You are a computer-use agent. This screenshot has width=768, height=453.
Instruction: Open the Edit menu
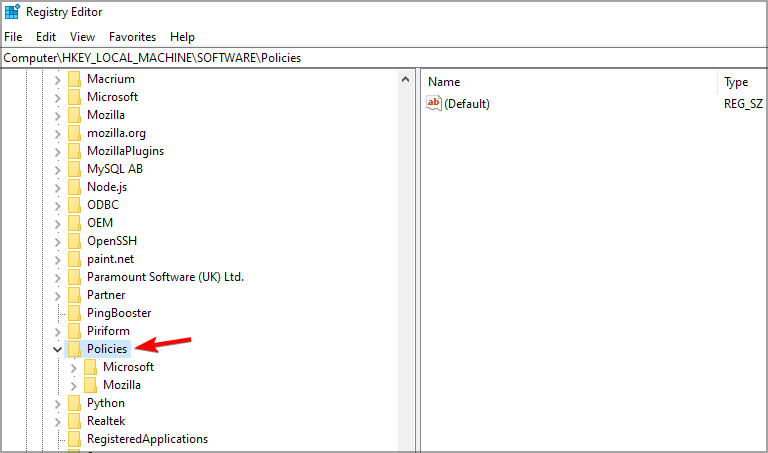[x=46, y=37]
